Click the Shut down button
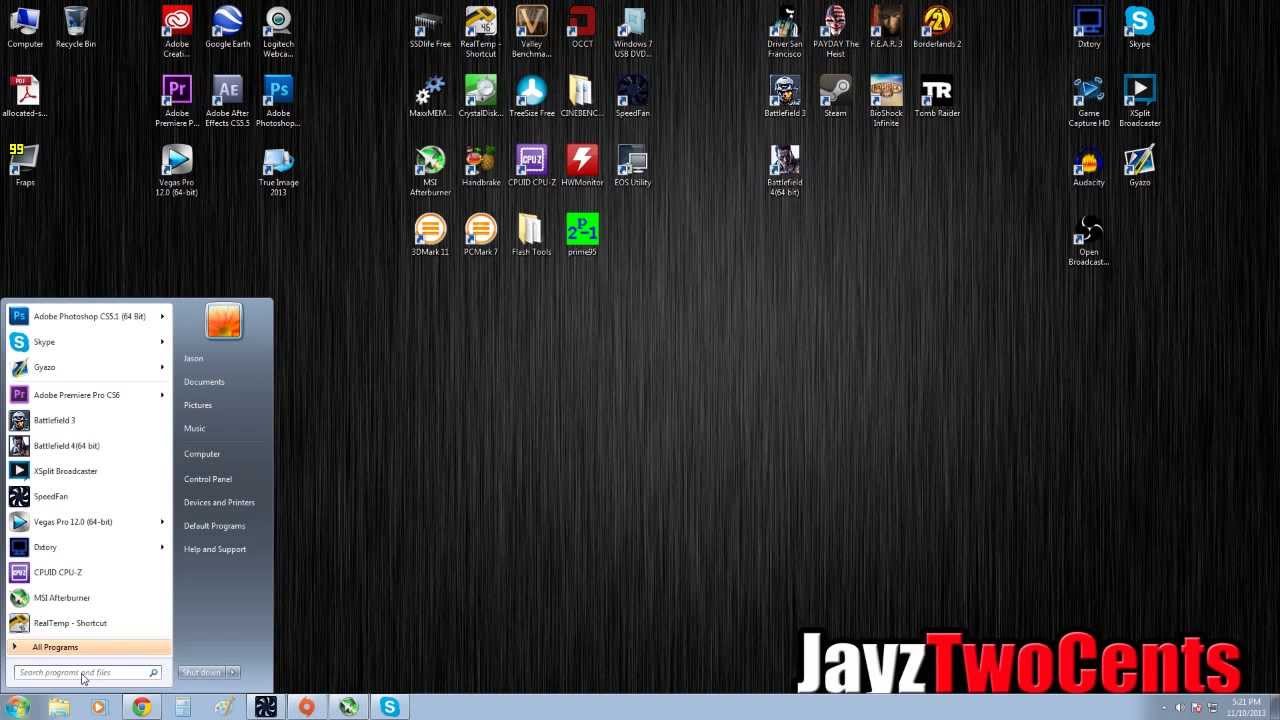 (202, 672)
